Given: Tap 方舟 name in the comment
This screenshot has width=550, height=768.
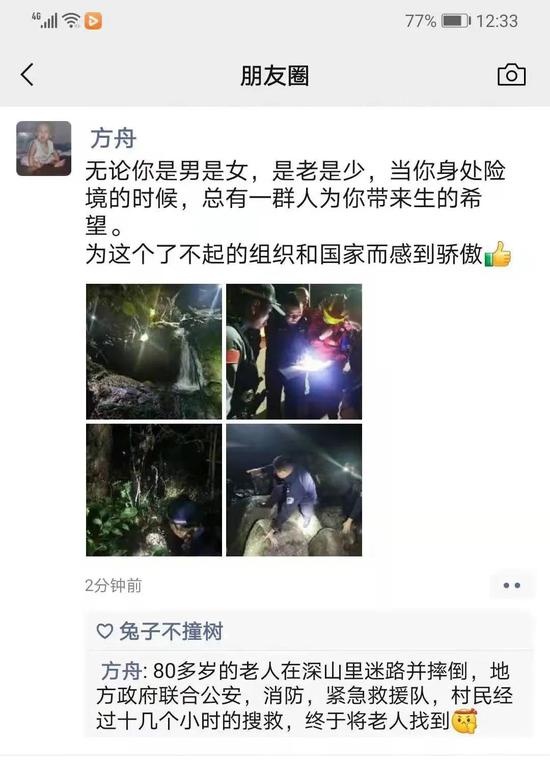Looking at the screenshot, I should (x=120, y=671).
